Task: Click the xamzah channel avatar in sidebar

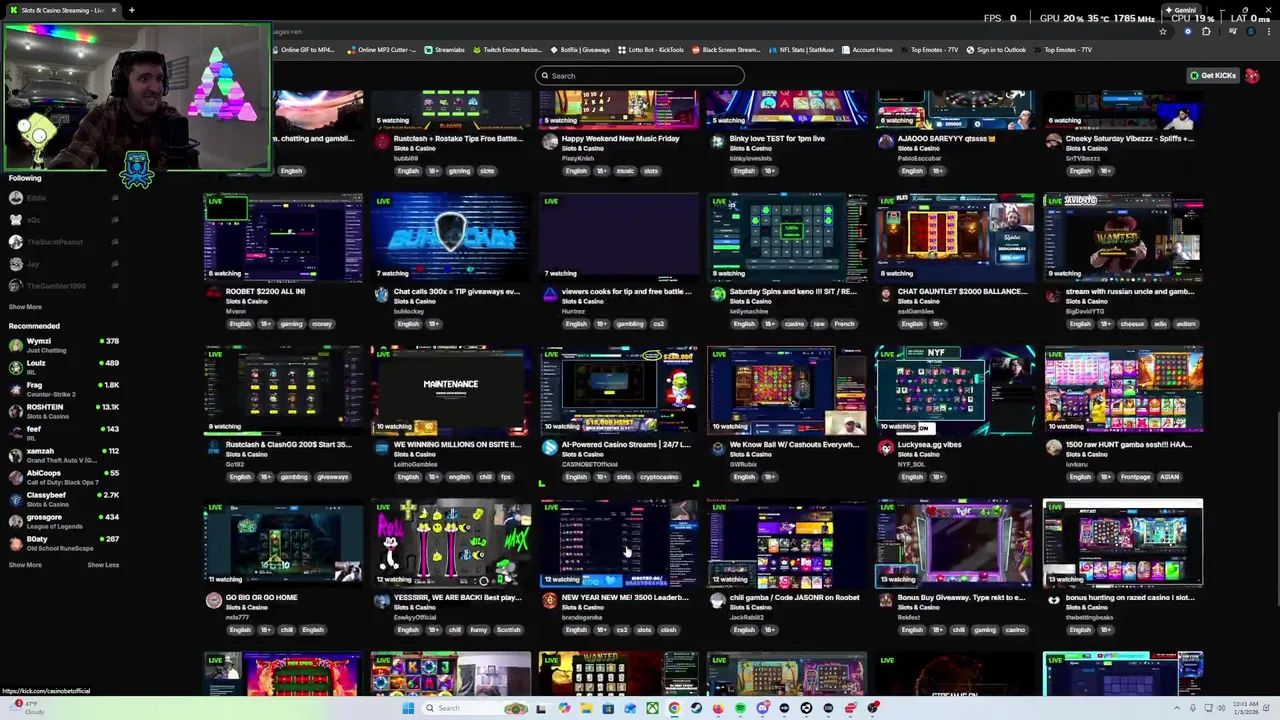Action: tap(16, 455)
